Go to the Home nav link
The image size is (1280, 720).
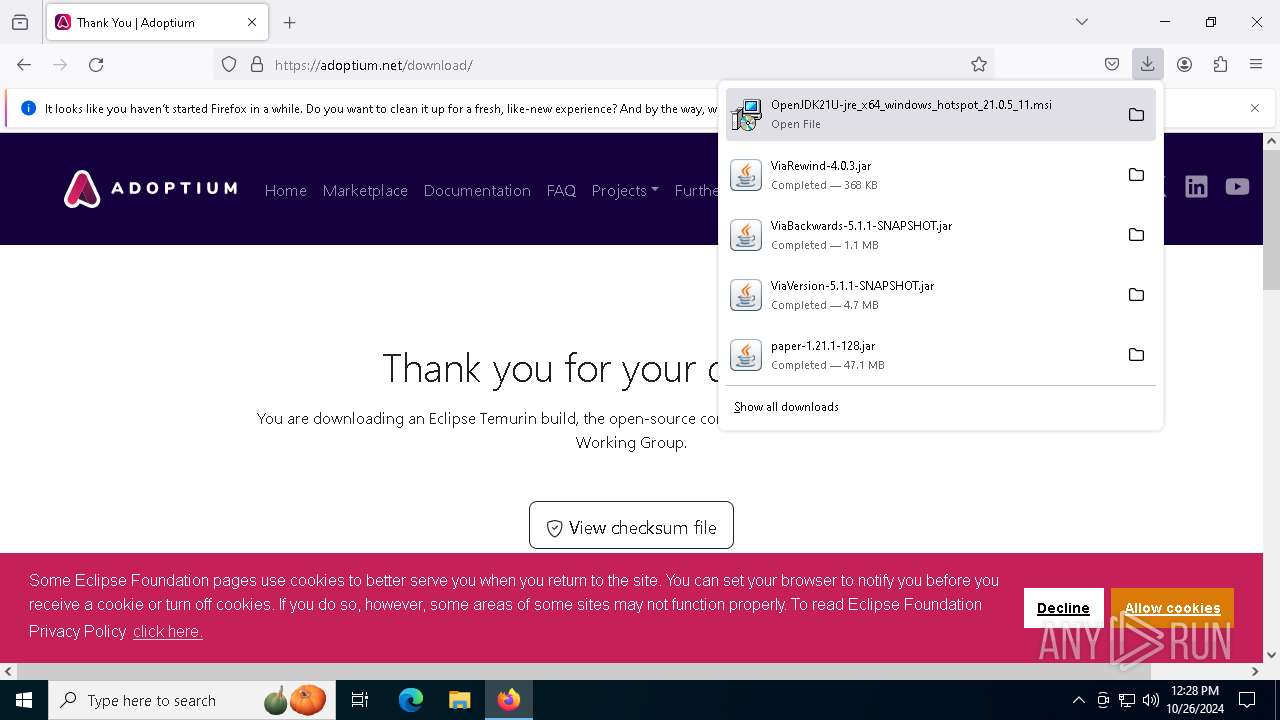pos(285,190)
